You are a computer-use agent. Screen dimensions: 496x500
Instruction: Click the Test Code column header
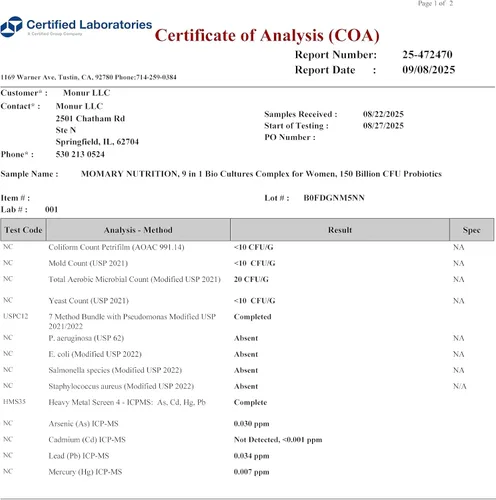23,230
